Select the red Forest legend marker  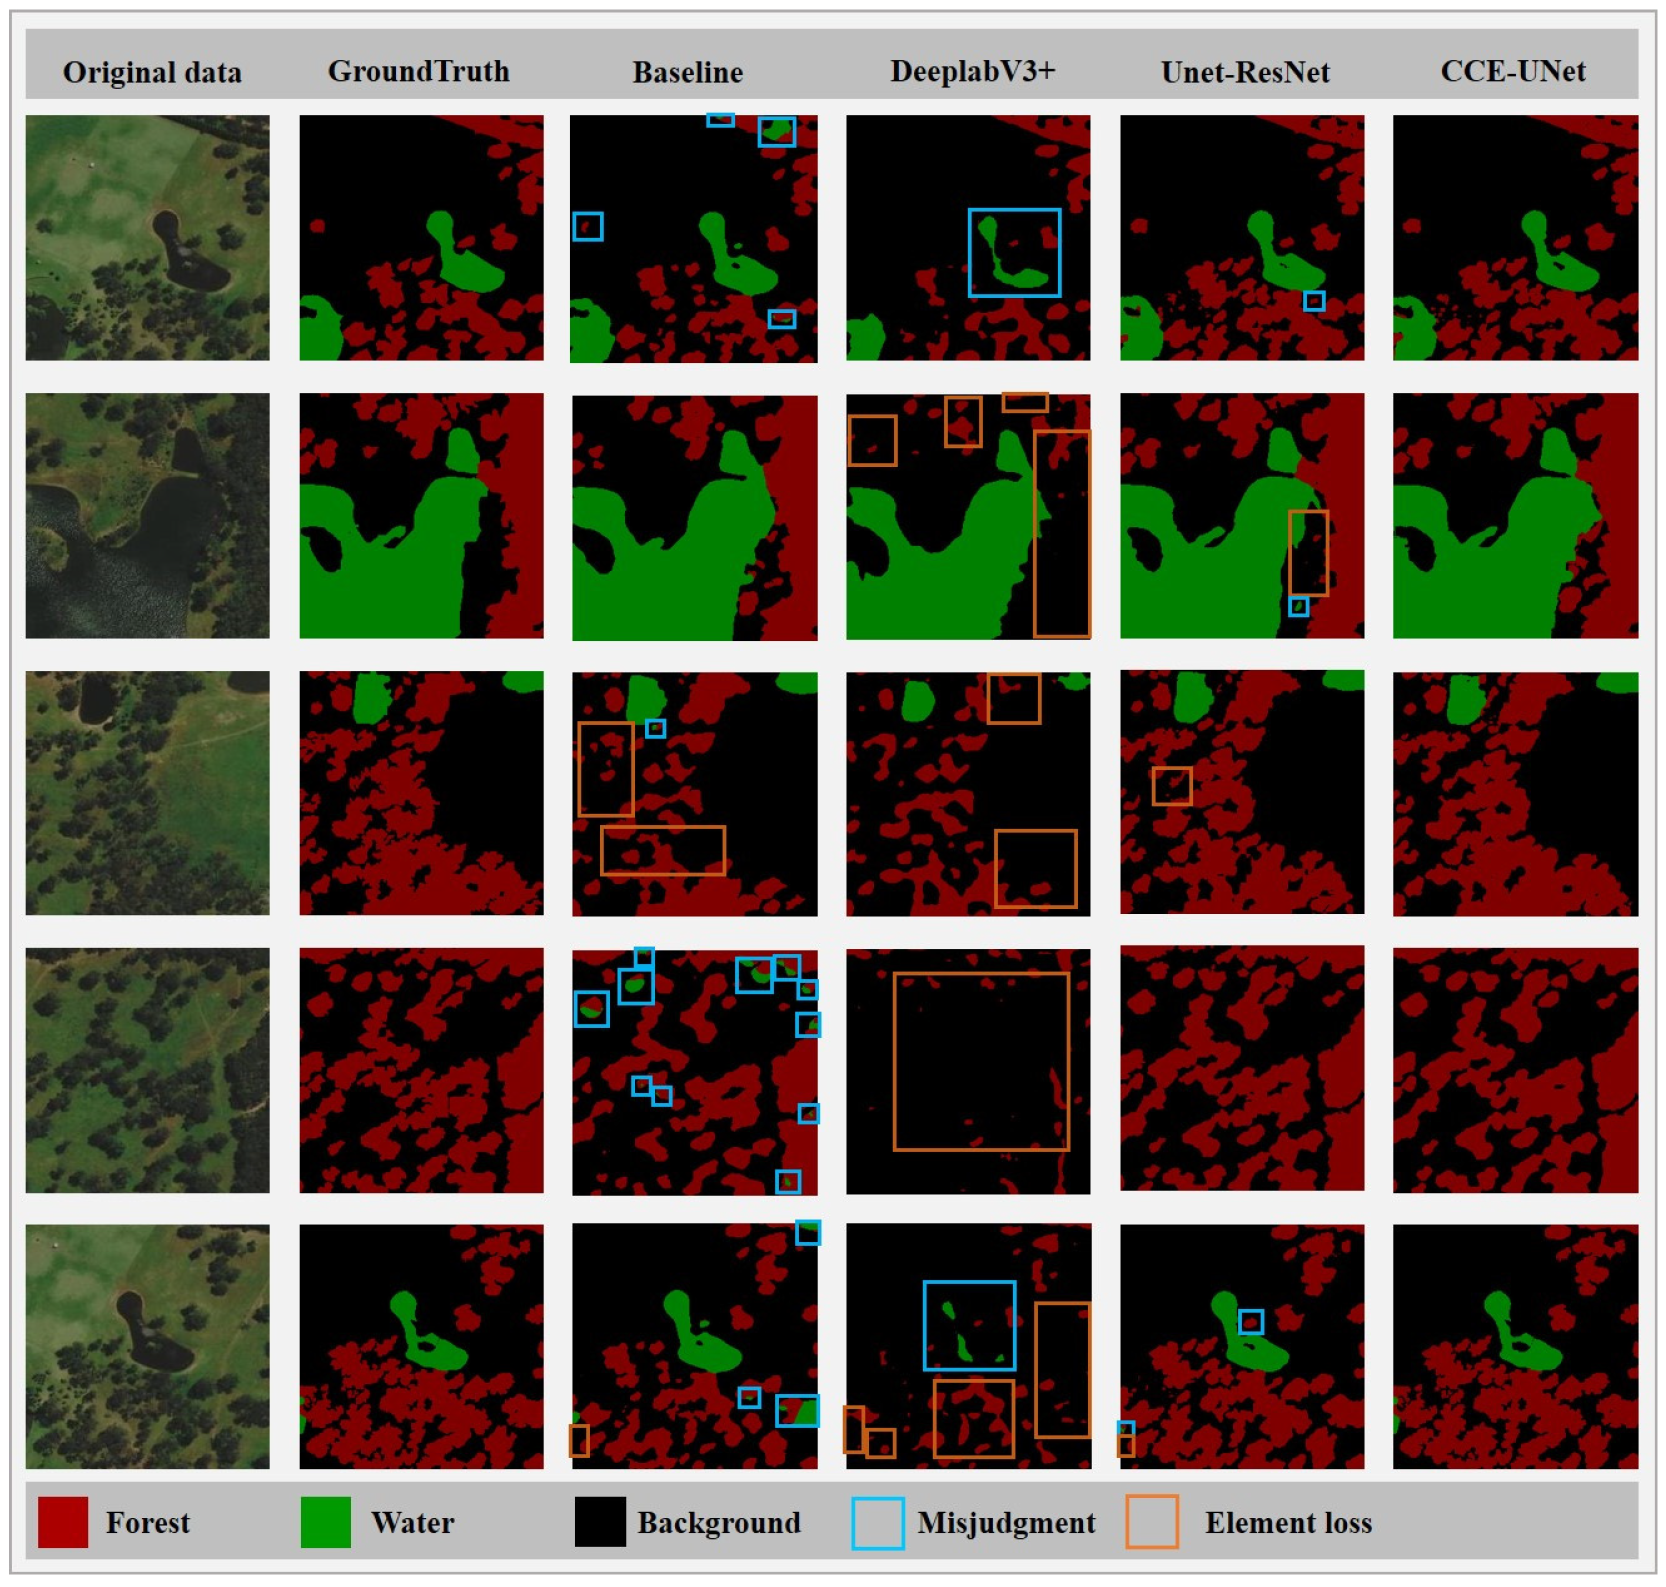click(64, 1521)
